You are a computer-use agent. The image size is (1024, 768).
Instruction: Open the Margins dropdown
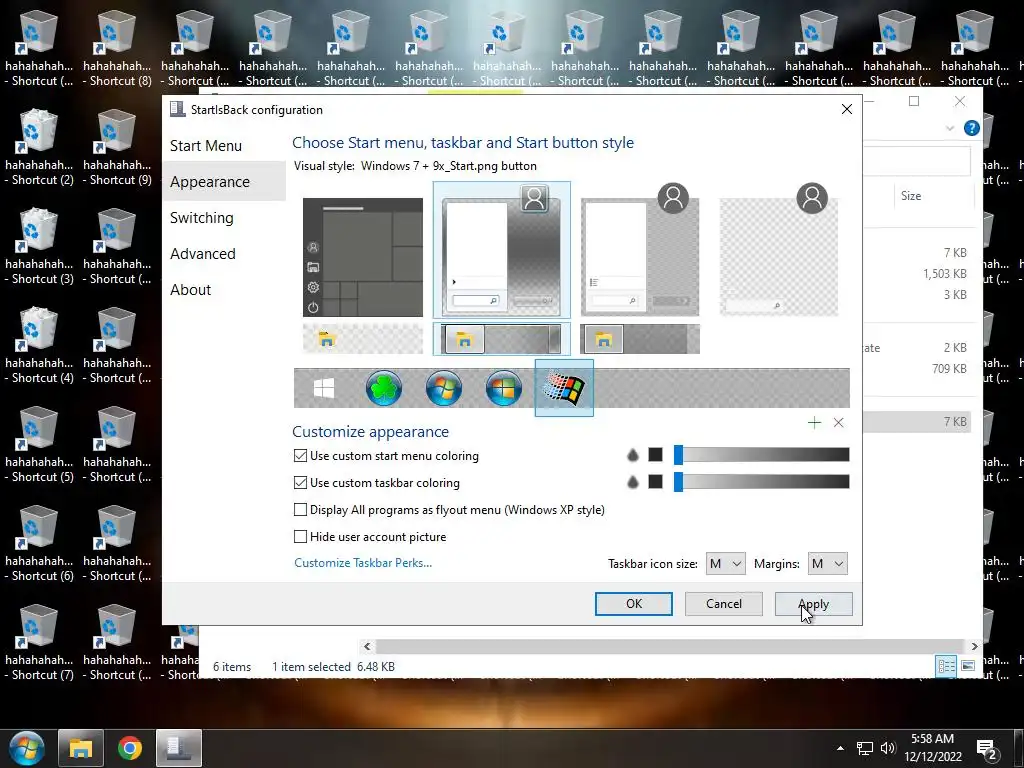tap(827, 564)
